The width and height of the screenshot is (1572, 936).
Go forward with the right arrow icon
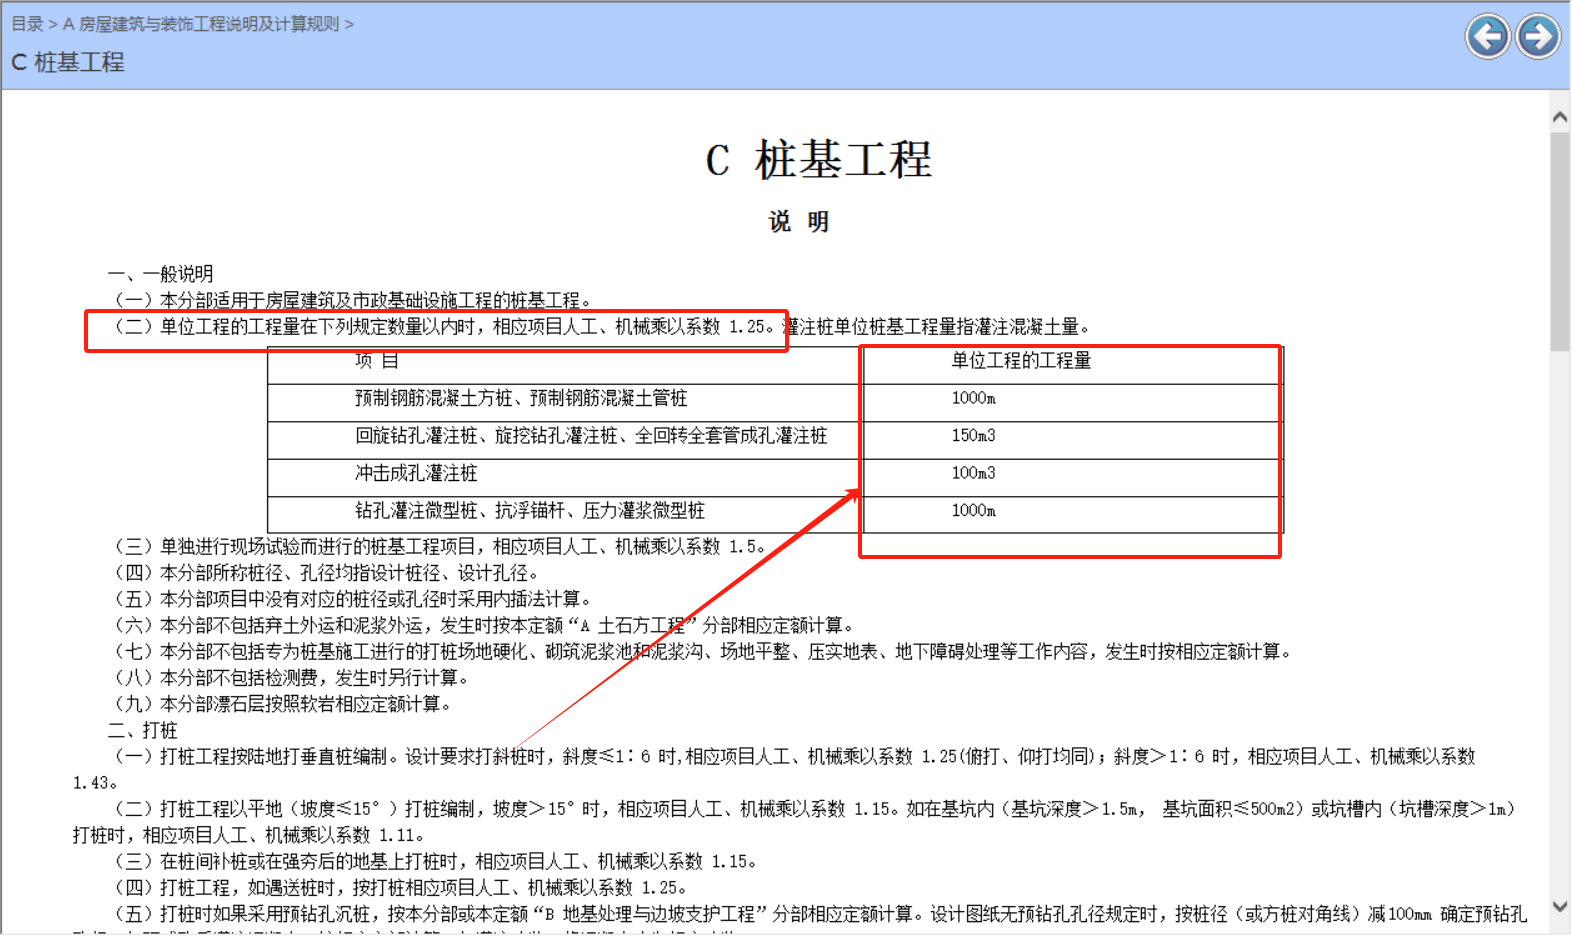(1538, 37)
